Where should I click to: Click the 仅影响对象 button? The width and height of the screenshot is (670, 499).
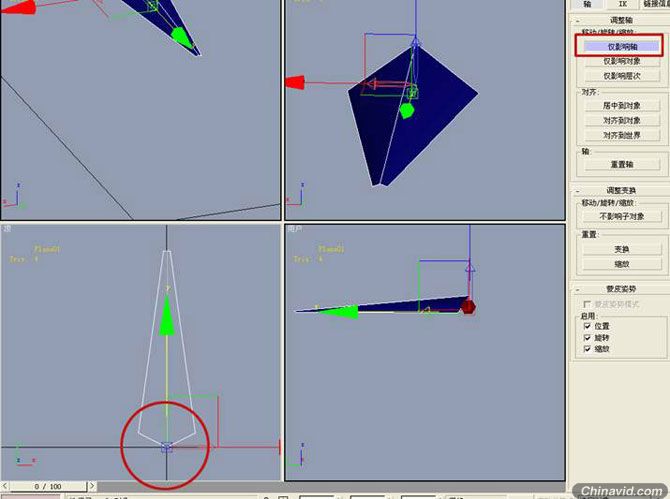(x=622, y=62)
